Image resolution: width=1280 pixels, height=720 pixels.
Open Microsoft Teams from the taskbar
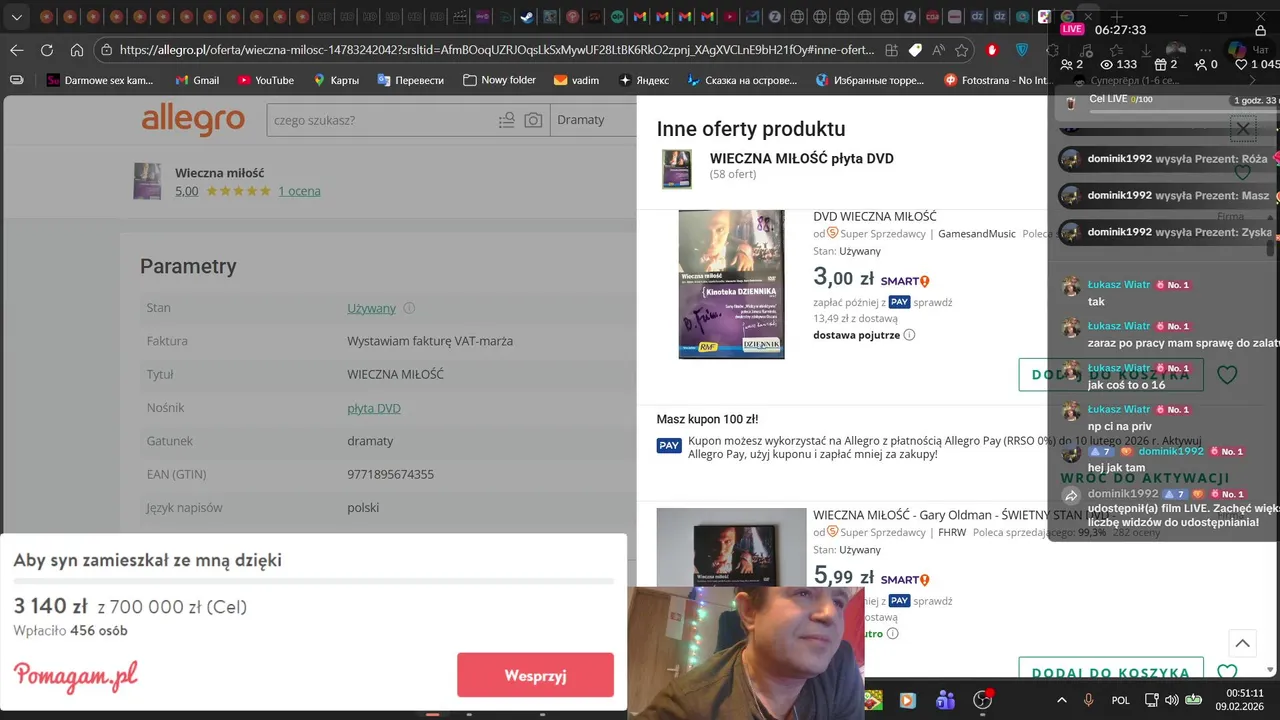(x=945, y=700)
